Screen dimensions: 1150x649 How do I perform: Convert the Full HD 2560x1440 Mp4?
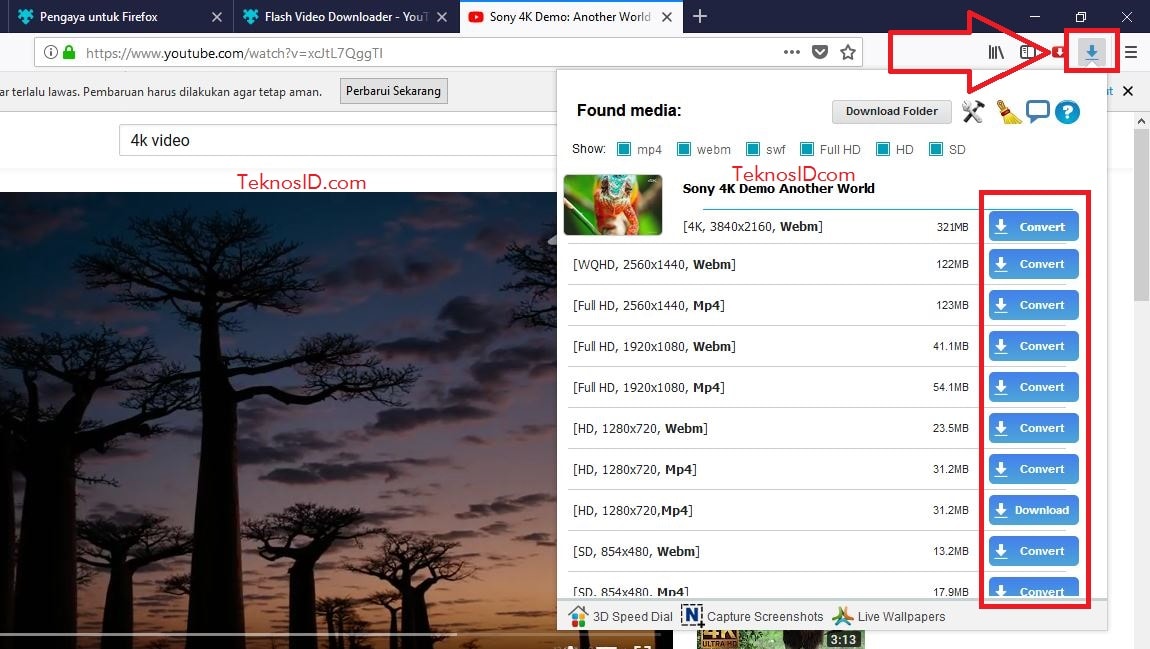click(1033, 305)
